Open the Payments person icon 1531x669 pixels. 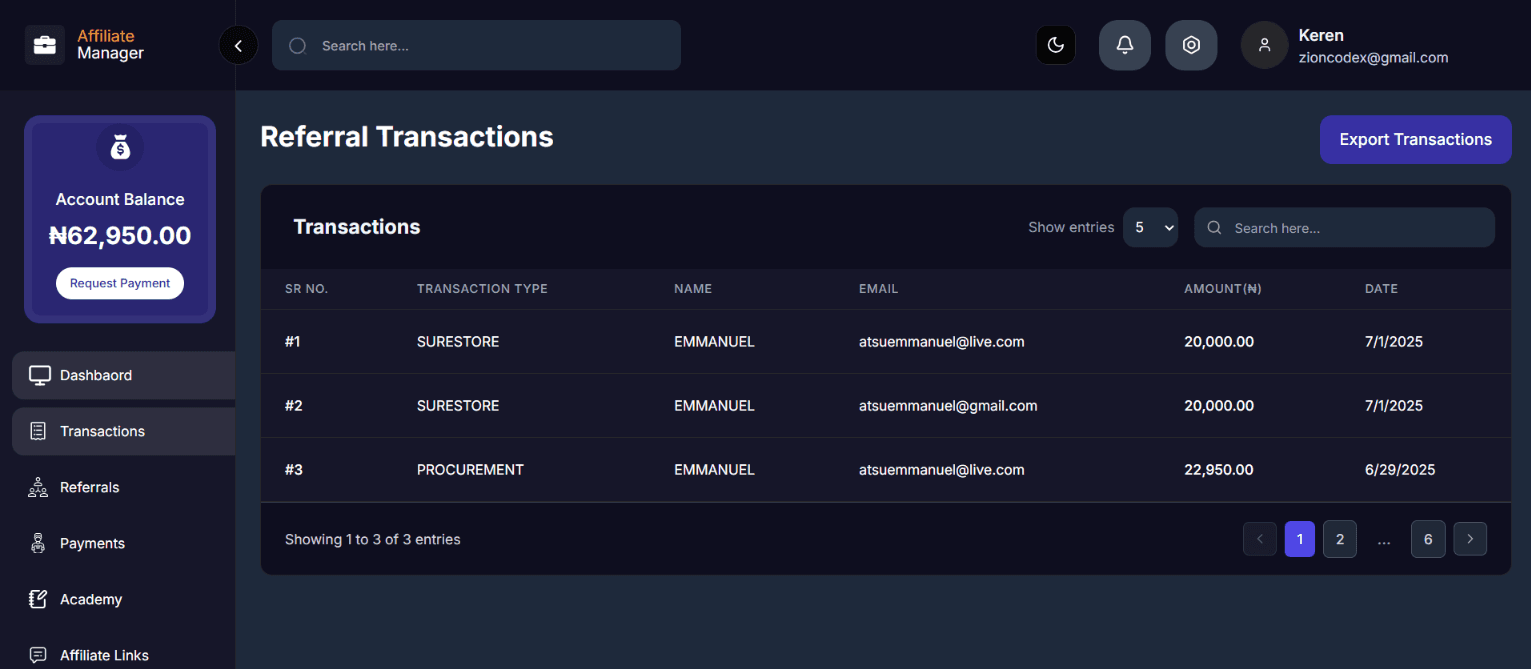click(38, 543)
